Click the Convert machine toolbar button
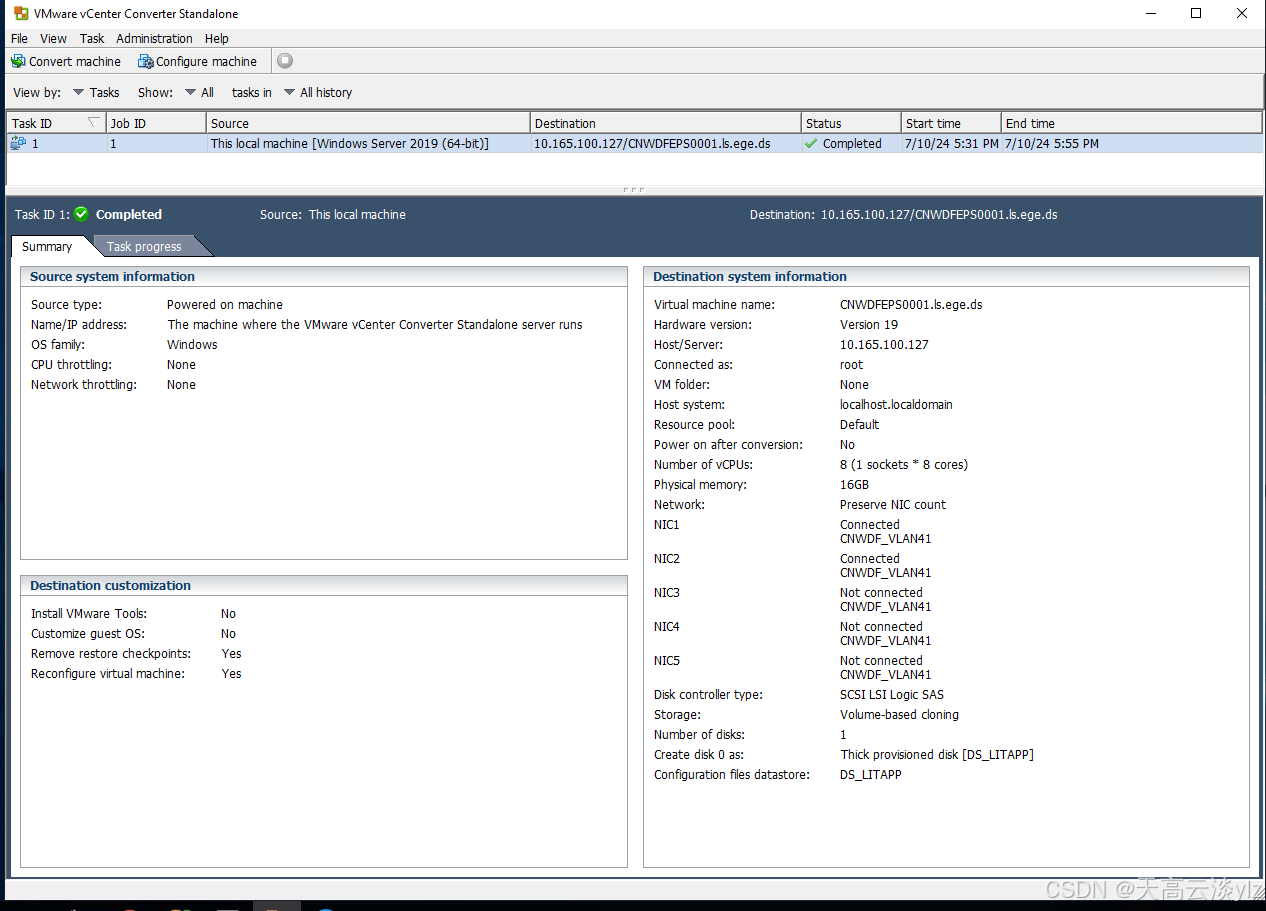Image resolution: width=1266 pixels, height=911 pixels. coord(66,61)
